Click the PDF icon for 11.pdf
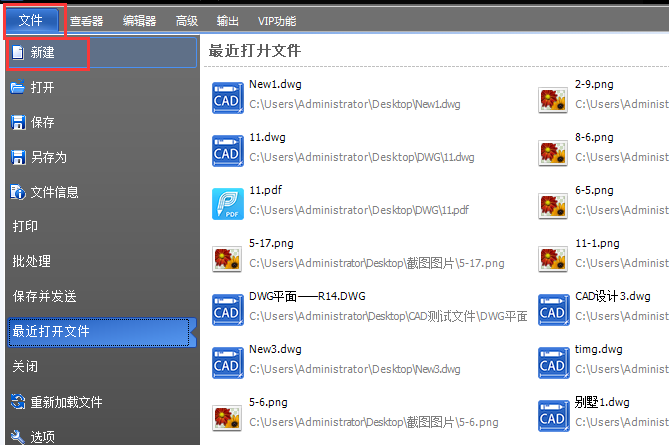669x445 pixels. pyautogui.click(x=228, y=204)
